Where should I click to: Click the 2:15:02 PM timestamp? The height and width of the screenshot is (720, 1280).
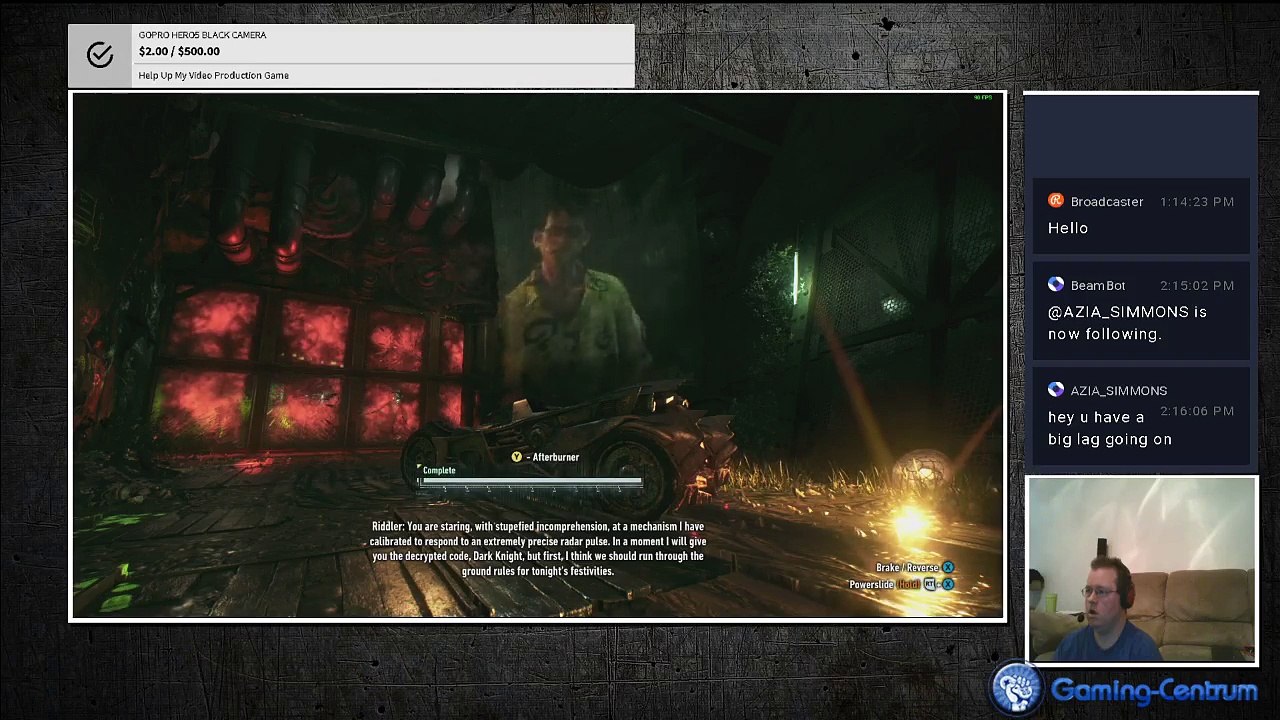point(1197,286)
